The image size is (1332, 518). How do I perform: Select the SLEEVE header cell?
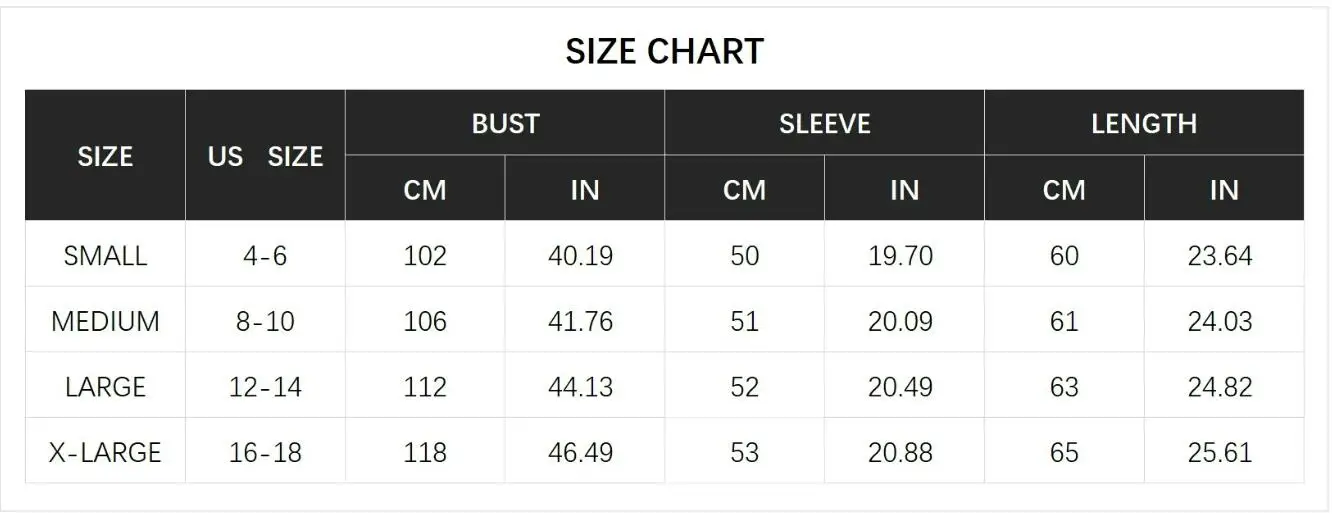824,124
